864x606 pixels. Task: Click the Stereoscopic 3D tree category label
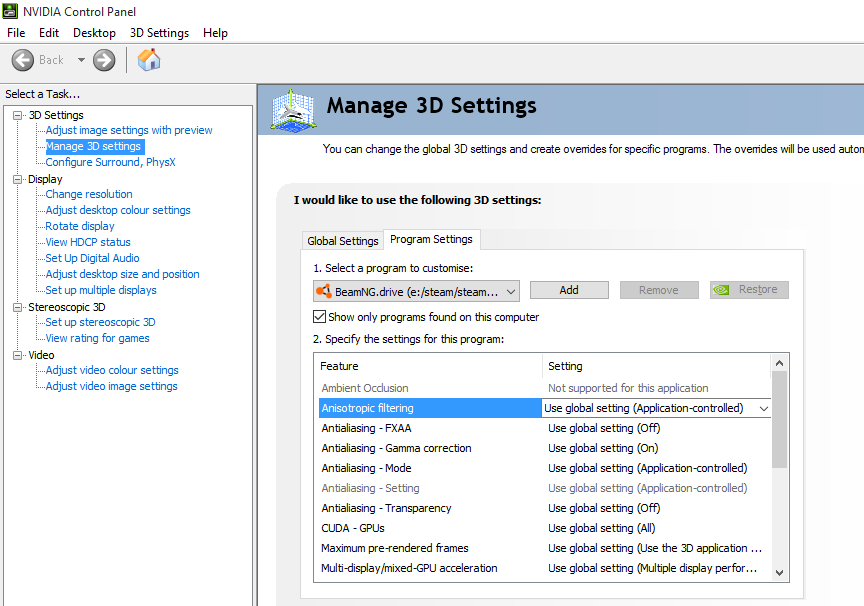click(67, 307)
